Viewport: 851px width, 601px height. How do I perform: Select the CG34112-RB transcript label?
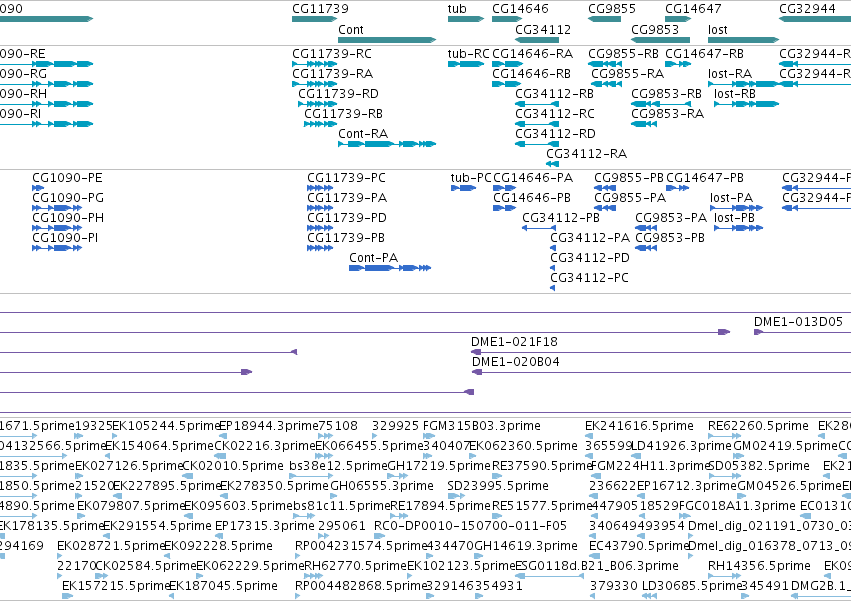coord(554,94)
